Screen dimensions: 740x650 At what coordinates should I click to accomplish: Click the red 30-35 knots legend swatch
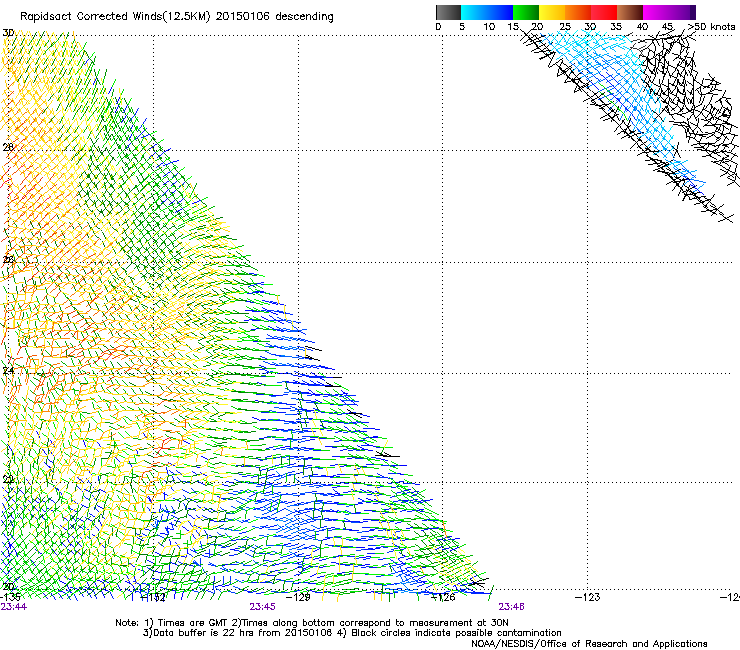coord(604,12)
